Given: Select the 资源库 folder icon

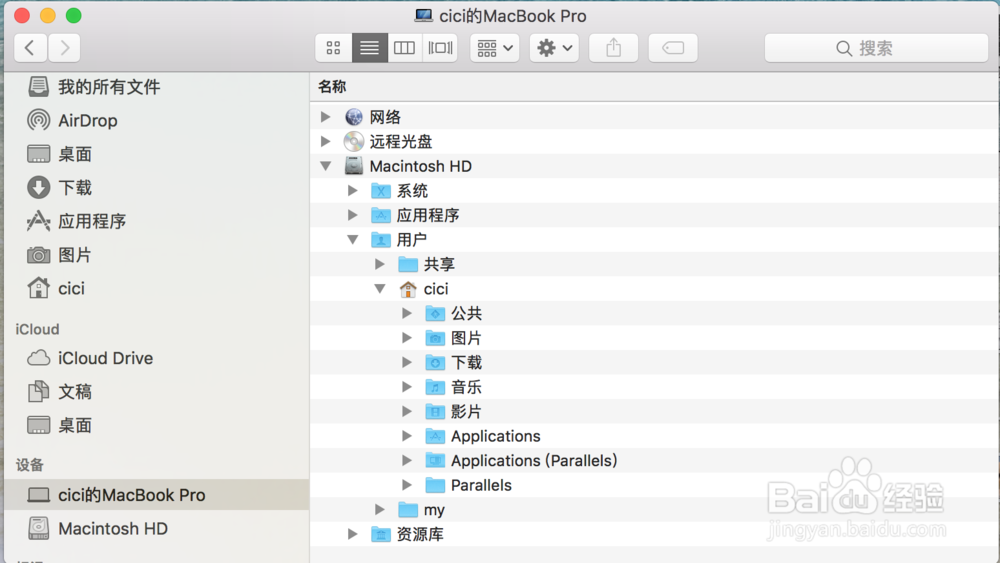Looking at the screenshot, I should 381,534.
